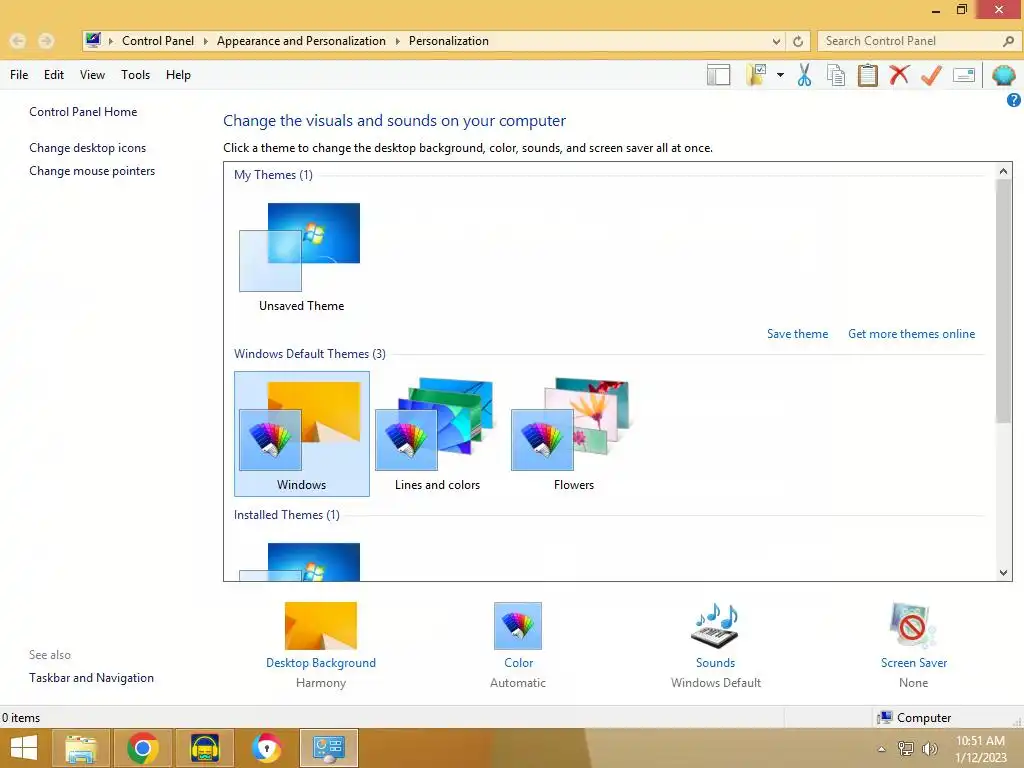
Task: Click the Color text link
Action: (x=519, y=662)
